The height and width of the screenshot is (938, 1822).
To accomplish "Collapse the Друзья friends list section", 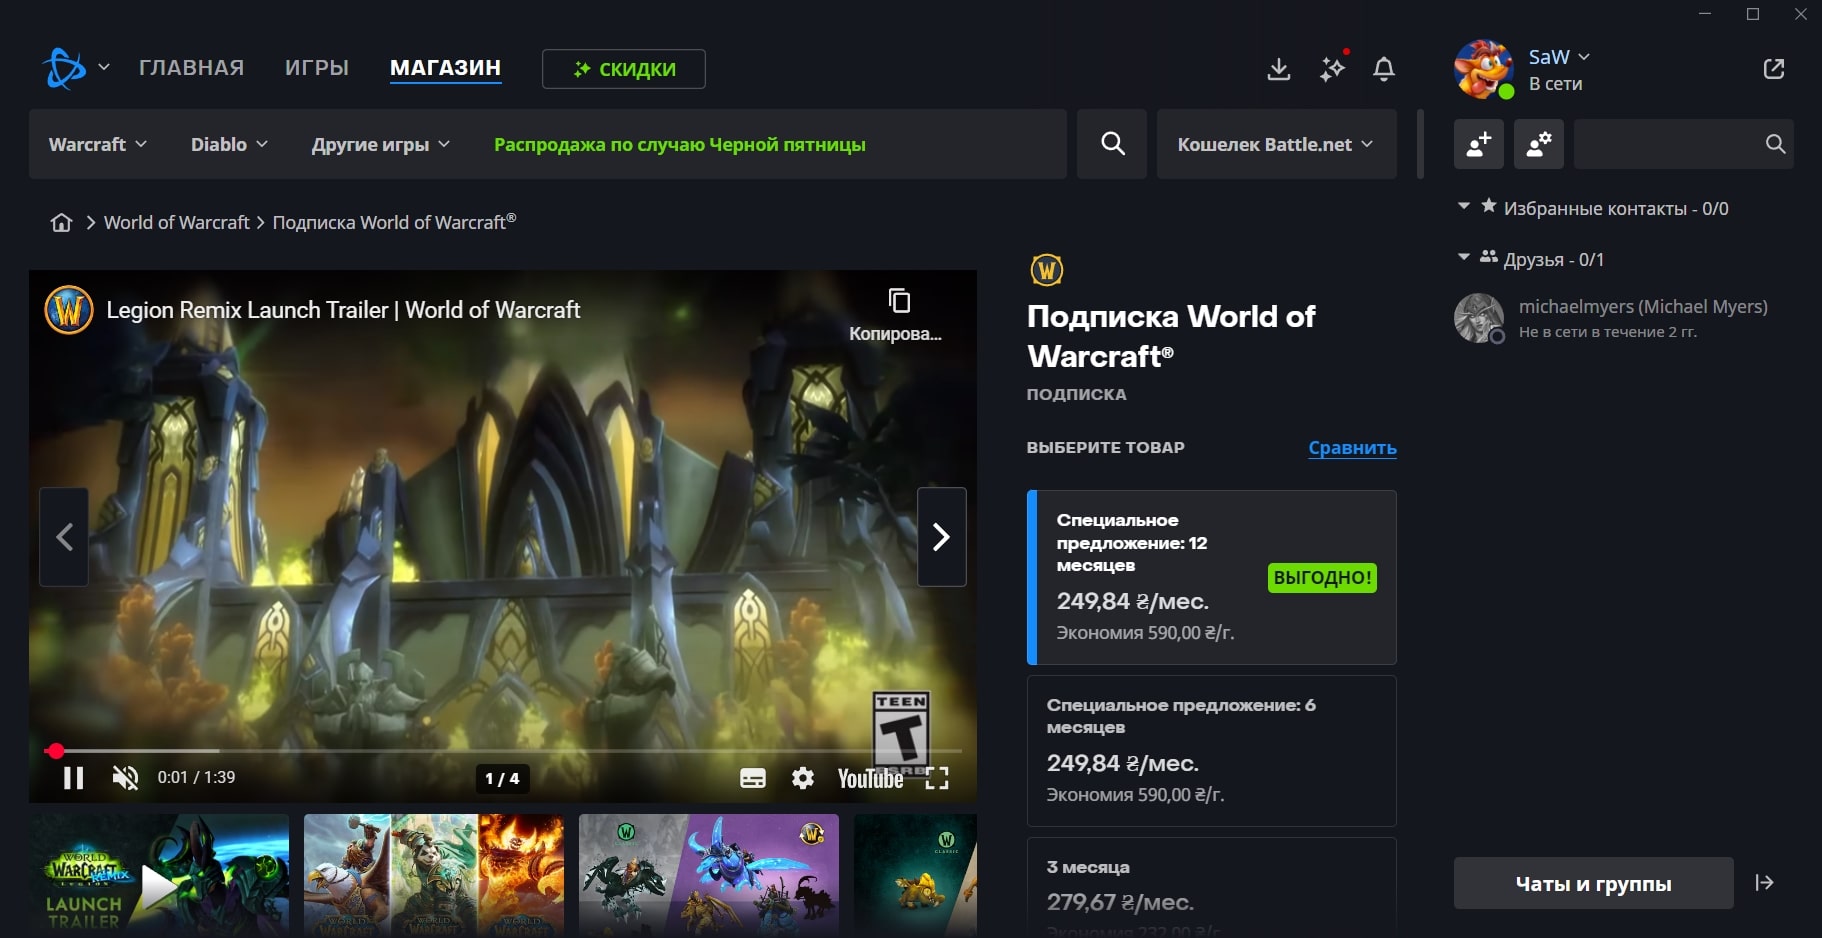I will (1464, 258).
